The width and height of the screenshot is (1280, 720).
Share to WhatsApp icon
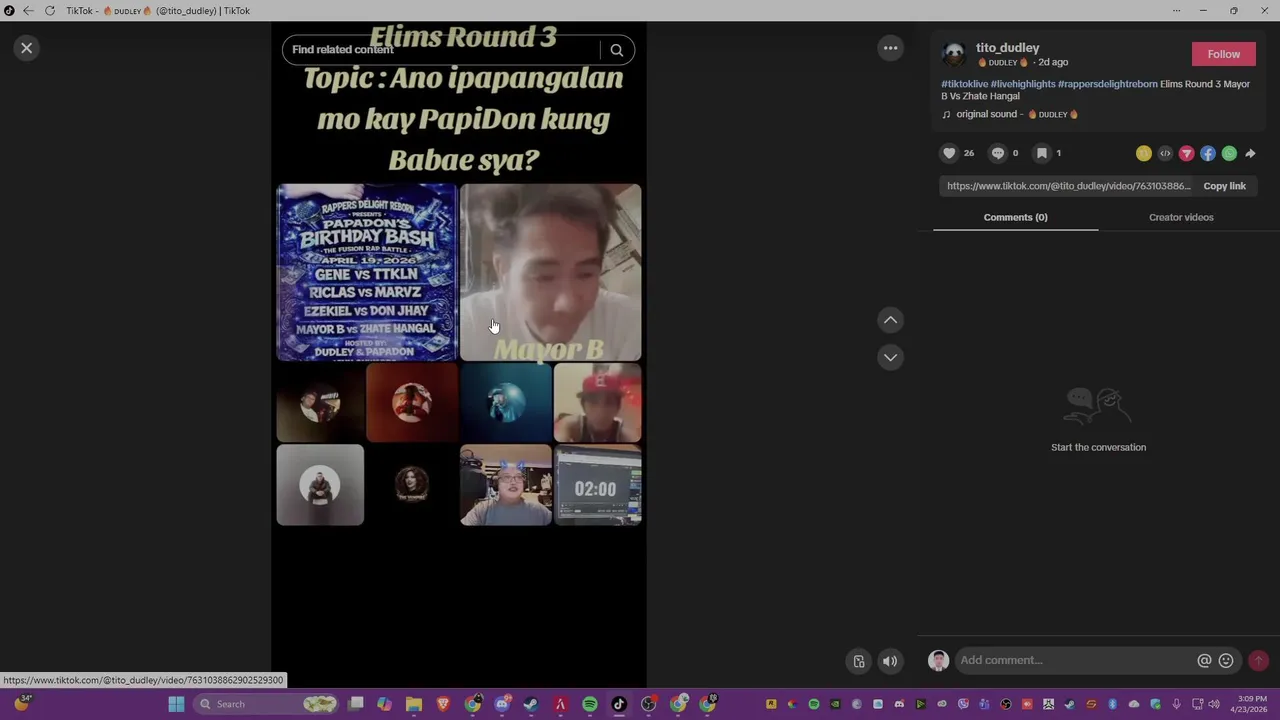tap(1229, 153)
